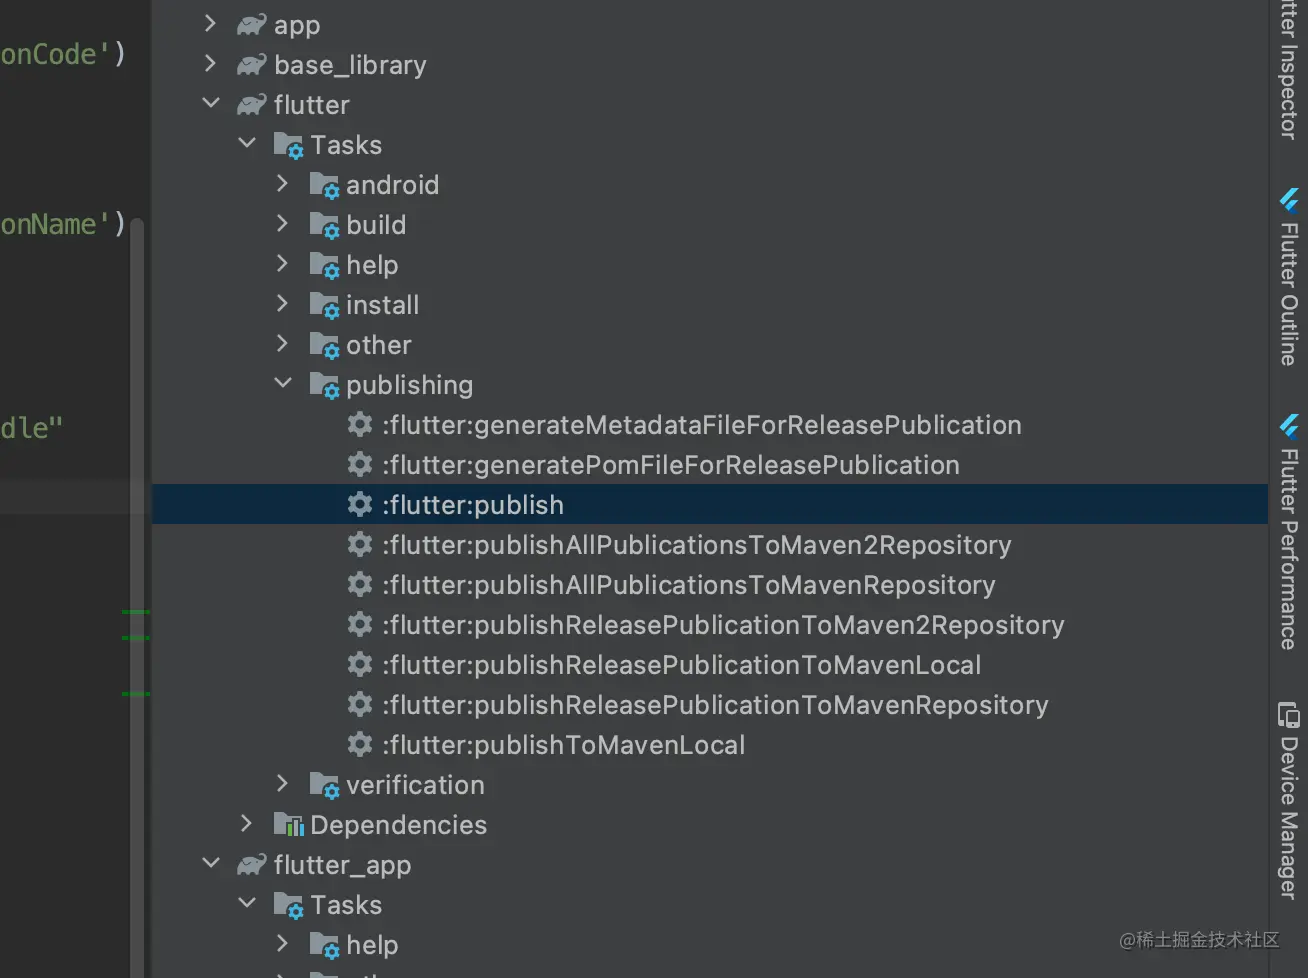1308x978 pixels.
Task: Click the flutter_app Gradle elephant icon
Action: (251, 865)
